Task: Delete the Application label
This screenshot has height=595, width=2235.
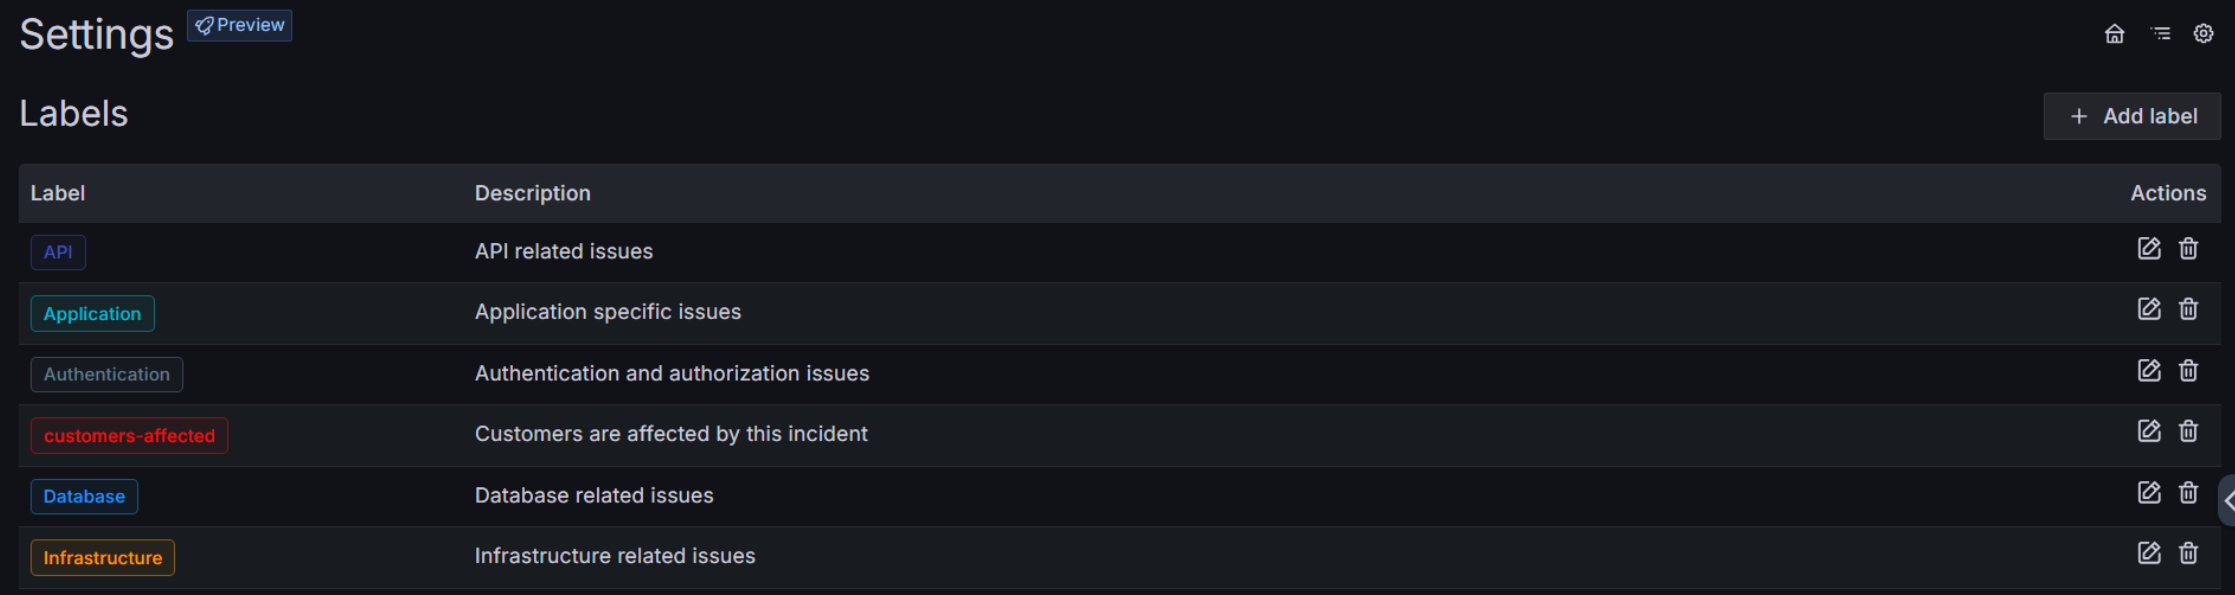Action: (2188, 309)
